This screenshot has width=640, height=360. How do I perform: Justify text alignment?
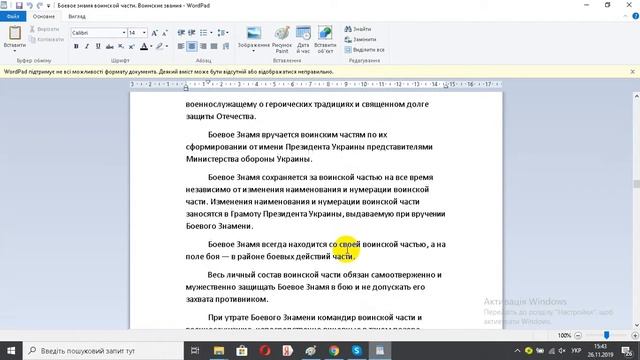214,47
